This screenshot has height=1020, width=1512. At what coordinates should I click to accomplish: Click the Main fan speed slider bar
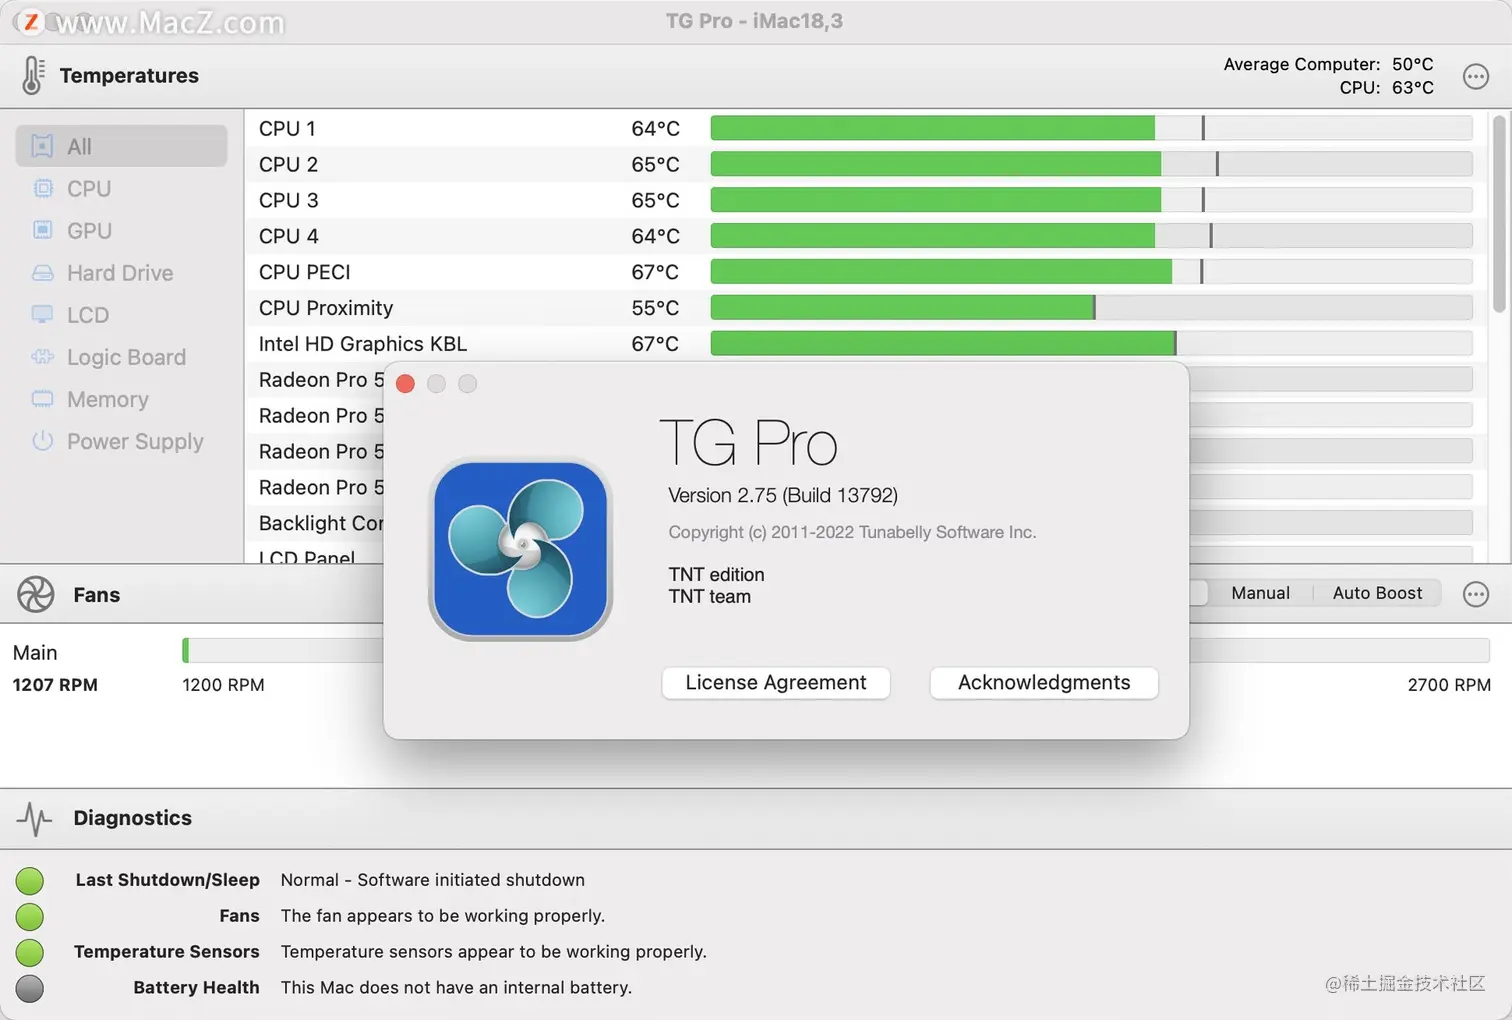tap(836, 650)
